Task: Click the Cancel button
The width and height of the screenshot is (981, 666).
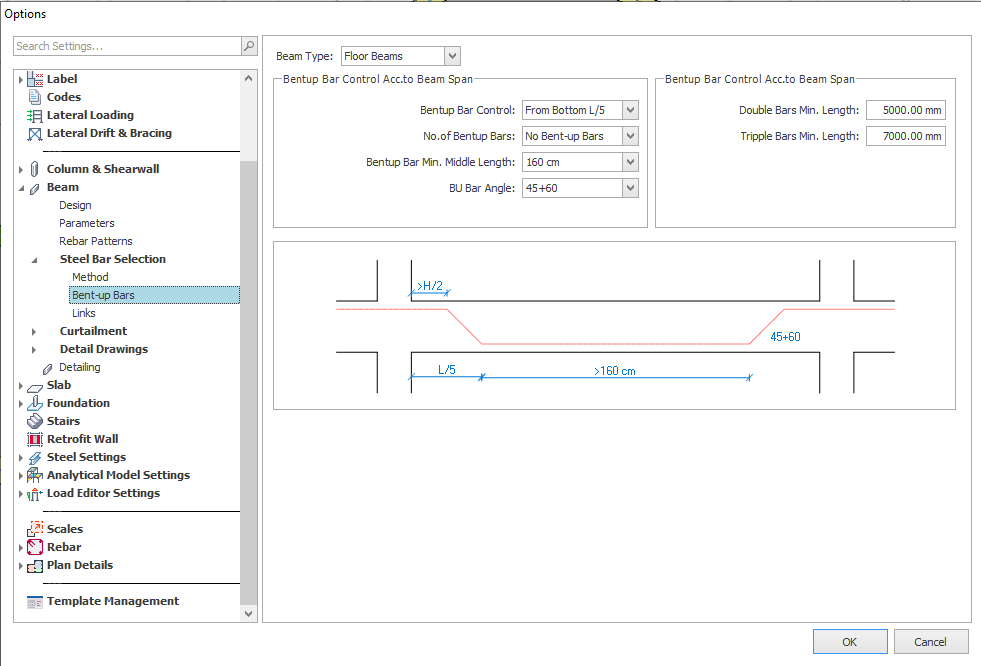Action: [x=930, y=642]
